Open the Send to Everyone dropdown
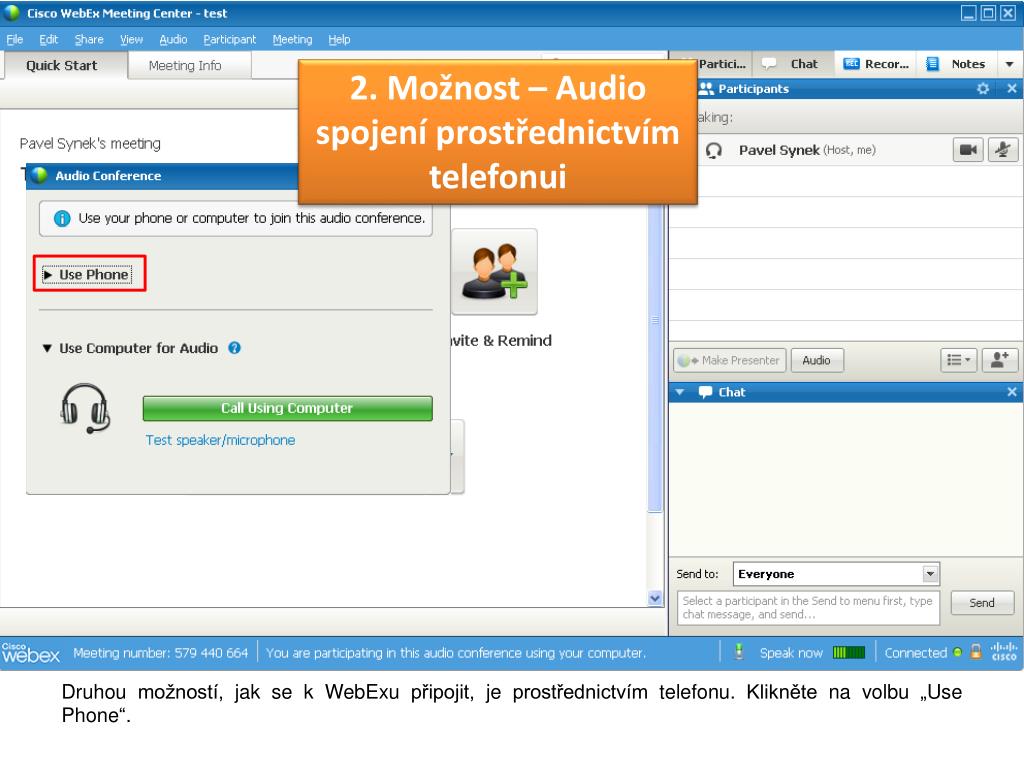 click(x=930, y=574)
